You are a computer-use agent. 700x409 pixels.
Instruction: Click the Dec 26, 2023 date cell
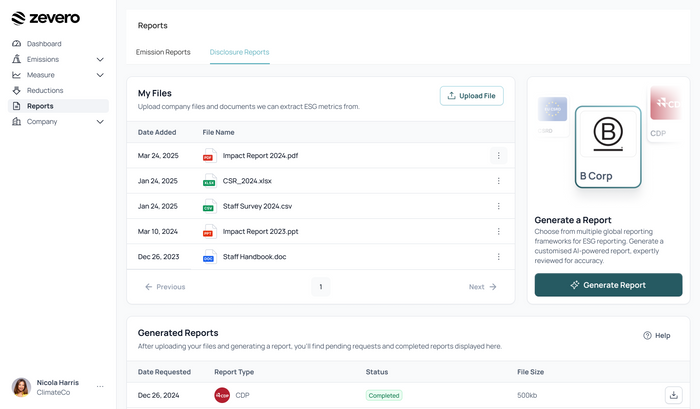[158, 257]
